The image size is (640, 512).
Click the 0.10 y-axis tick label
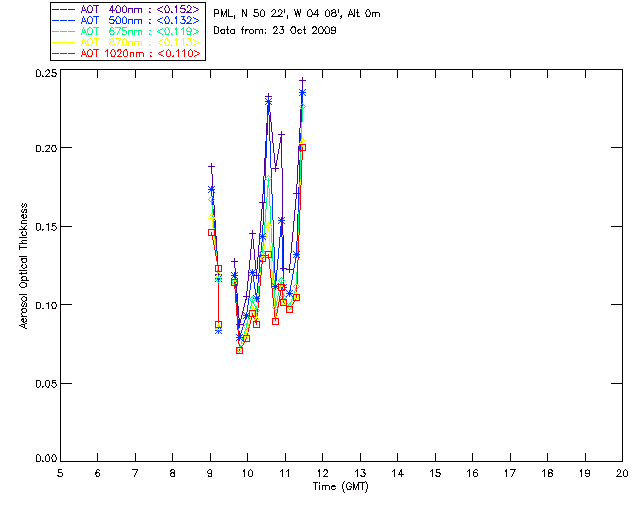tap(46, 305)
